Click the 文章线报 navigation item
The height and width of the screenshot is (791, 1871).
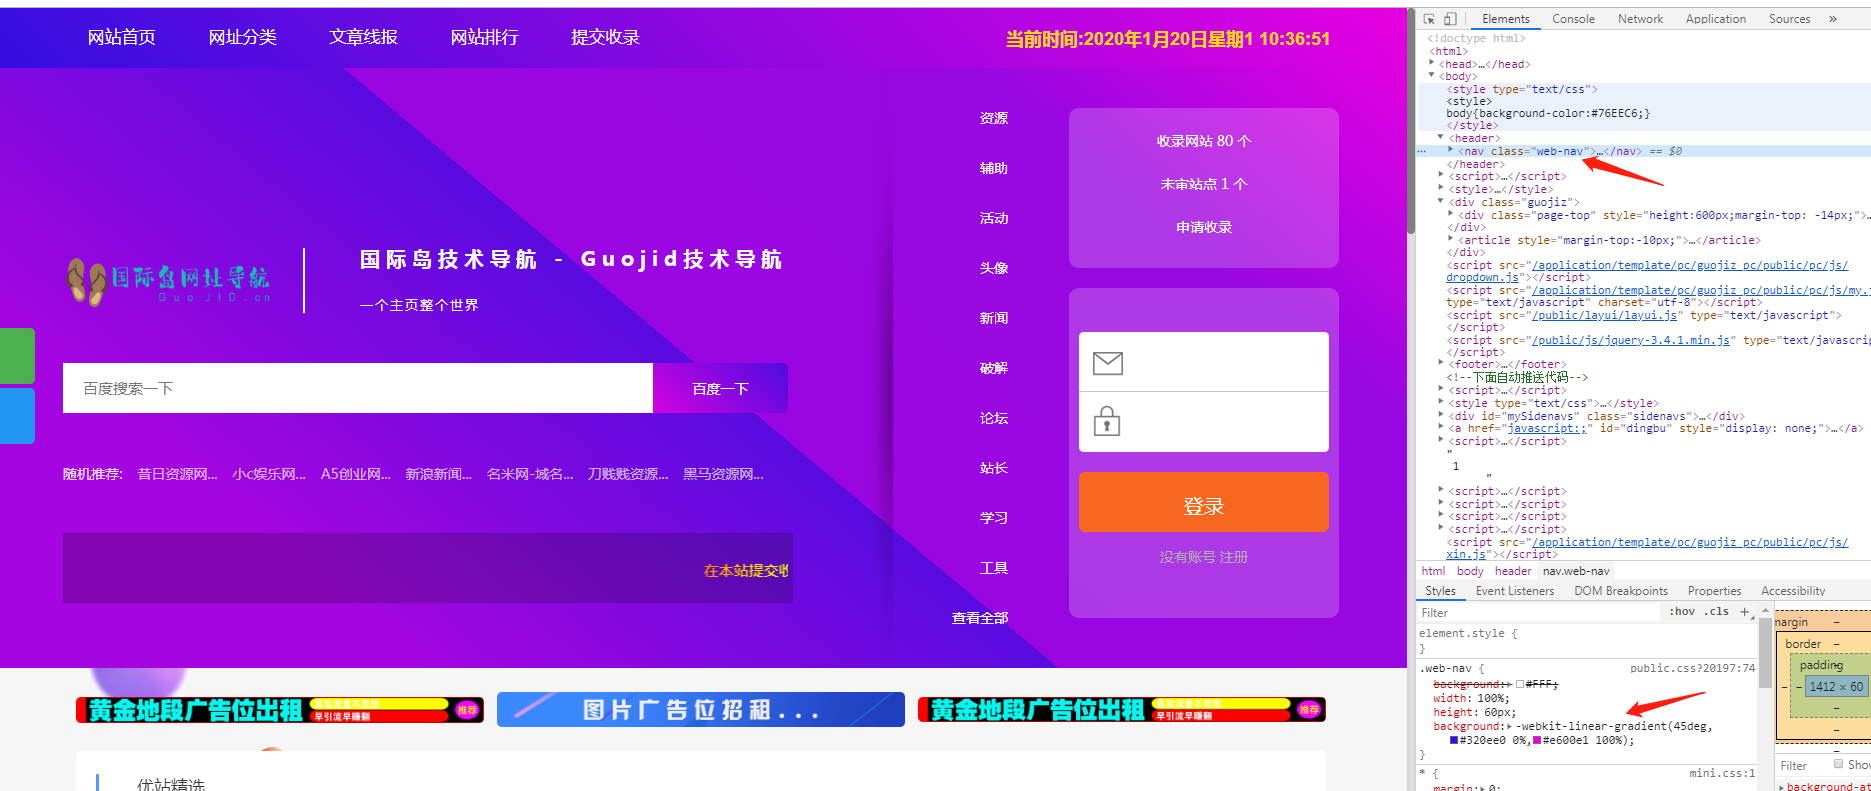(364, 38)
